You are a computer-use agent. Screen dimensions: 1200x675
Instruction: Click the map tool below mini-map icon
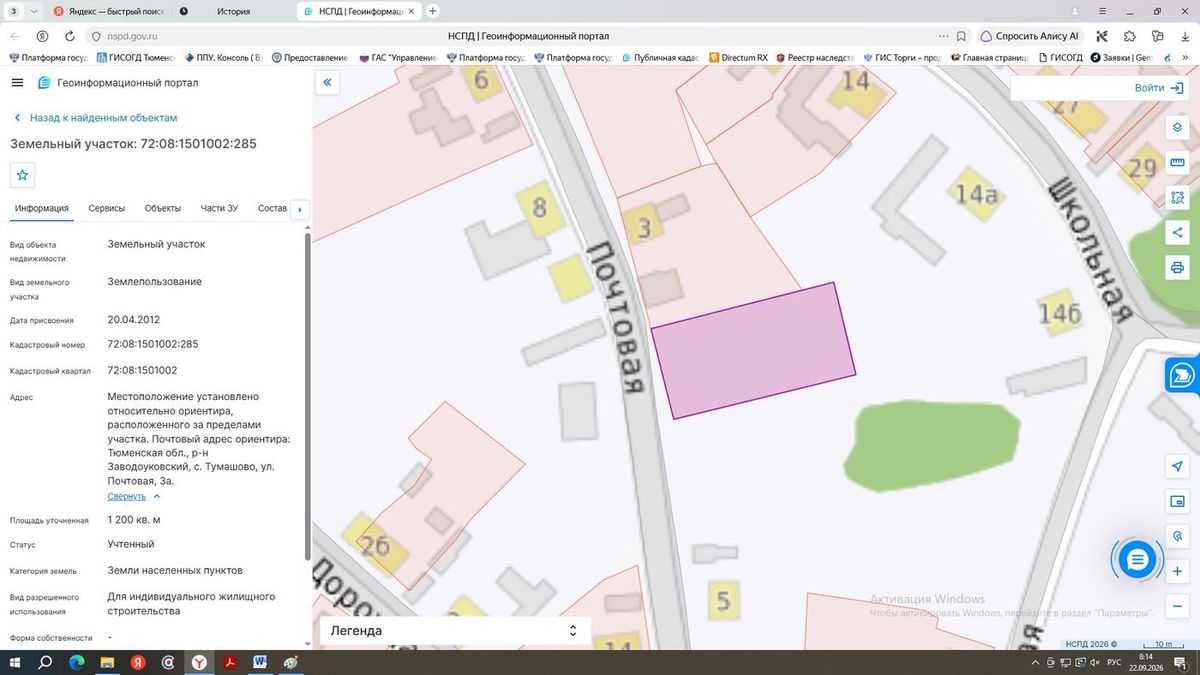coord(1177,536)
